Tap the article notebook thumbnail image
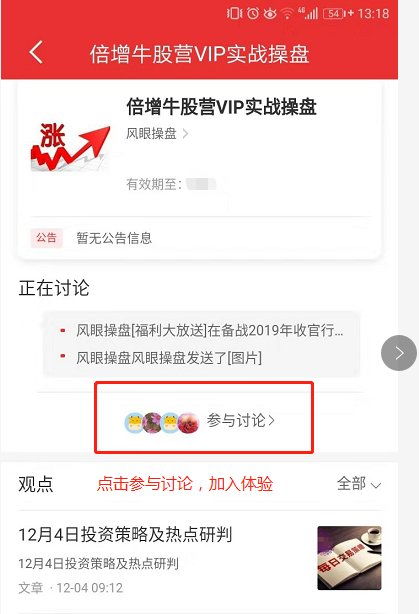This screenshot has width=419, height=614. tap(349, 558)
